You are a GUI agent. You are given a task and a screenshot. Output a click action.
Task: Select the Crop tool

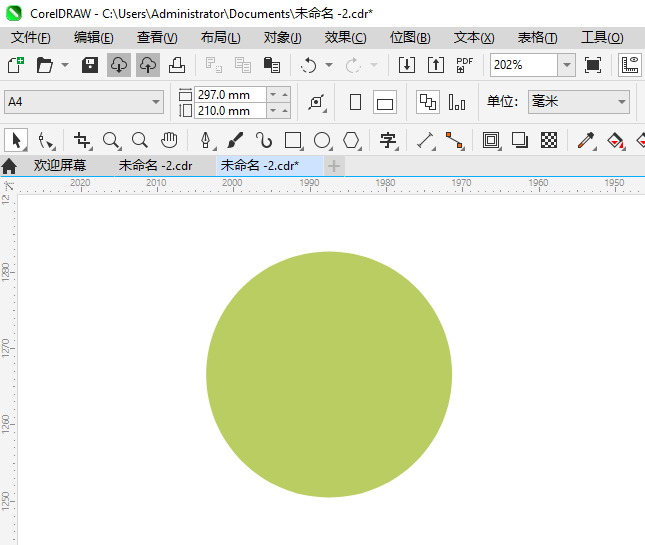point(82,140)
